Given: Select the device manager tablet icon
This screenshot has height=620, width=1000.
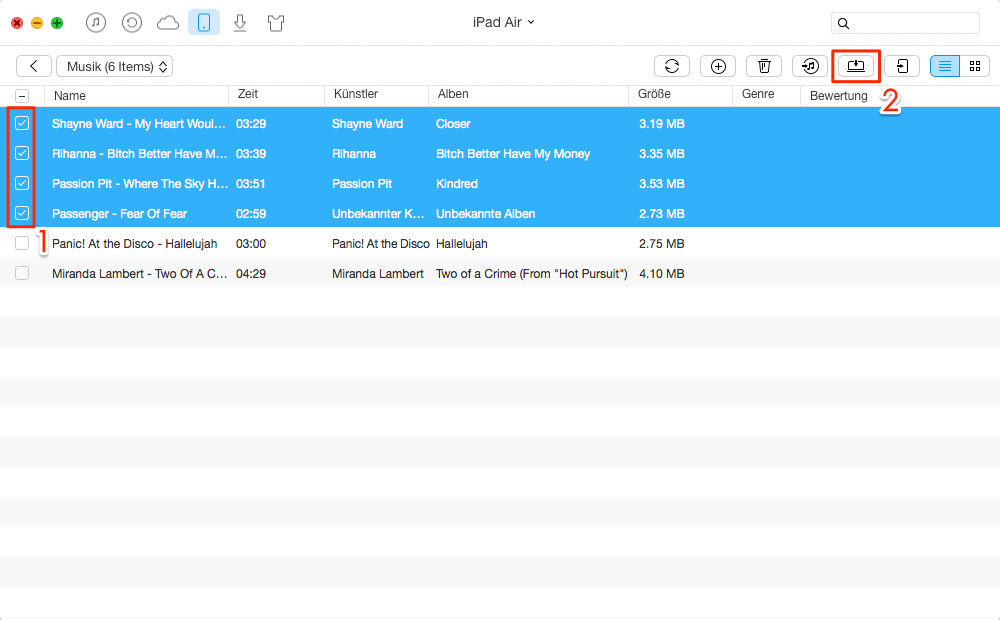Looking at the screenshot, I should pos(204,23).
